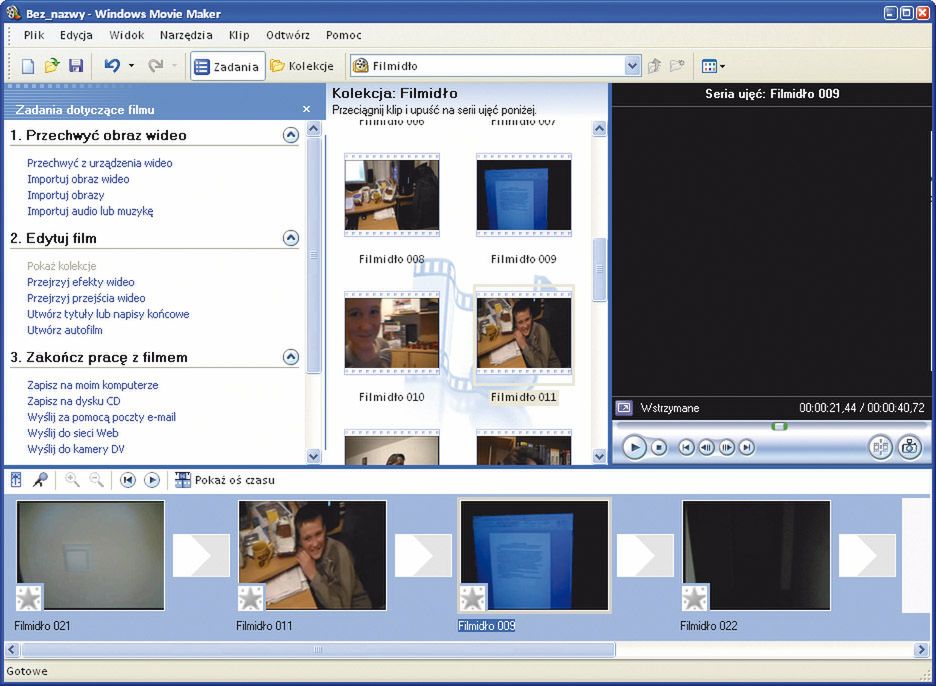Collapse the Zakończ pracę z filmem section
The height and width of the screenshot is (686, 936).
click(291, 357)
